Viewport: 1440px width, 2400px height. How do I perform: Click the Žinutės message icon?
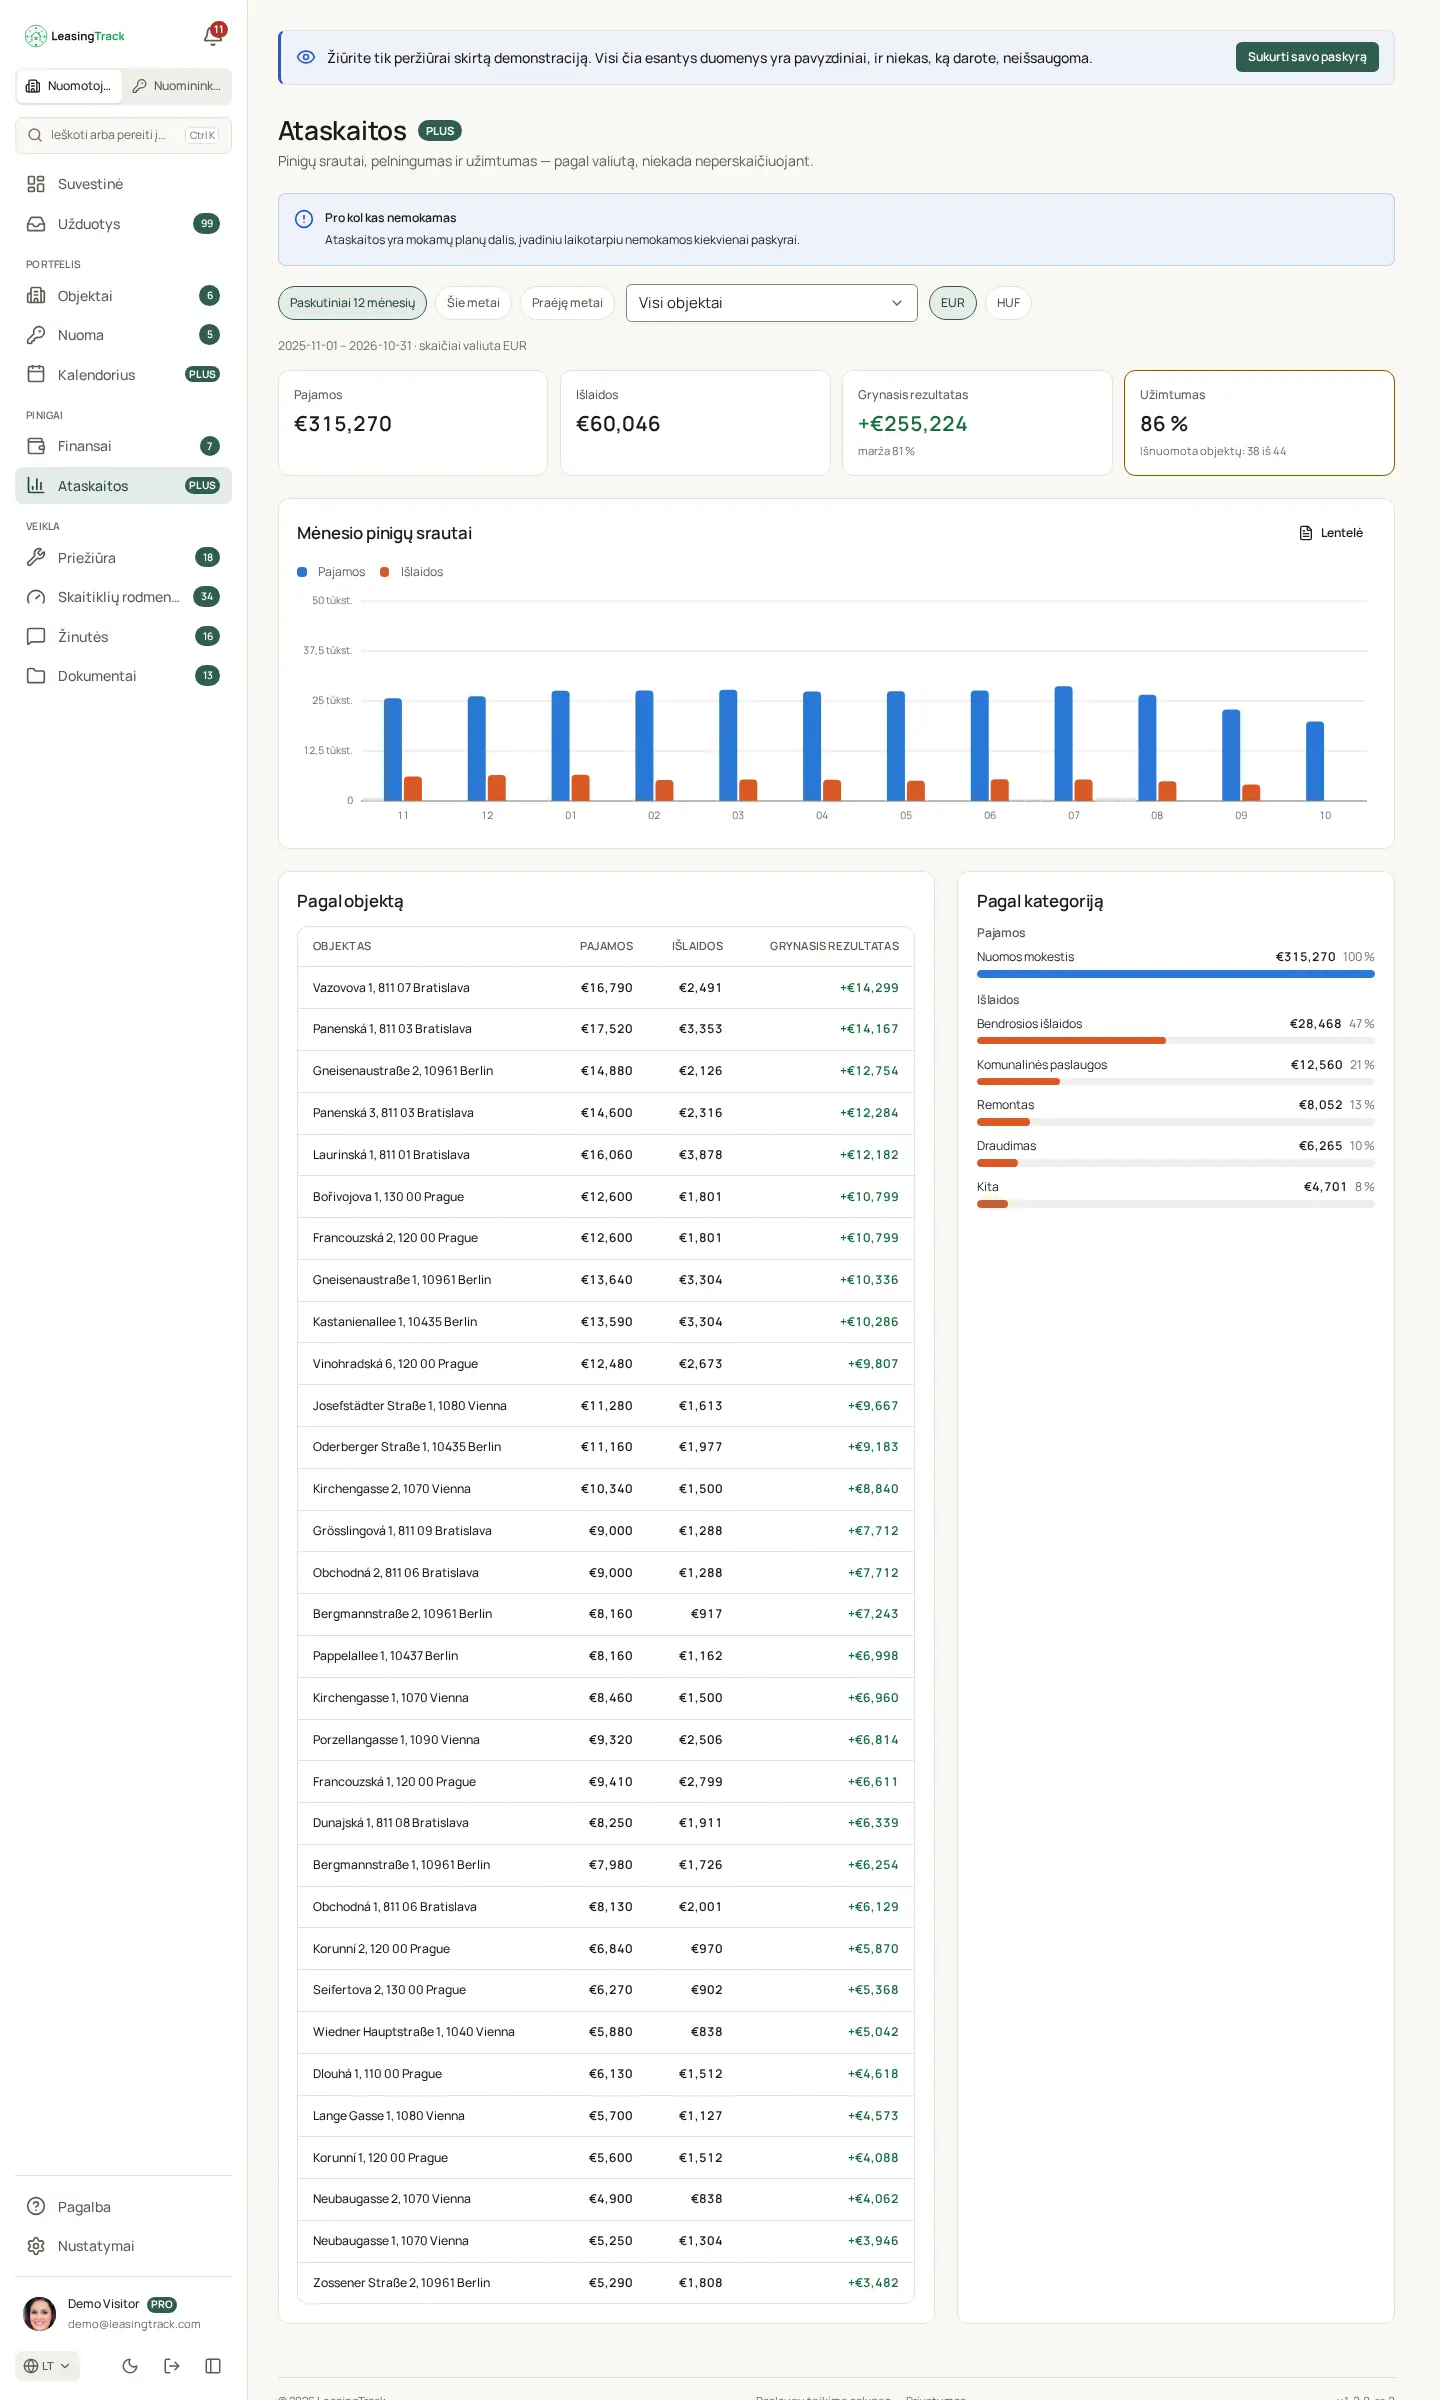36,637
